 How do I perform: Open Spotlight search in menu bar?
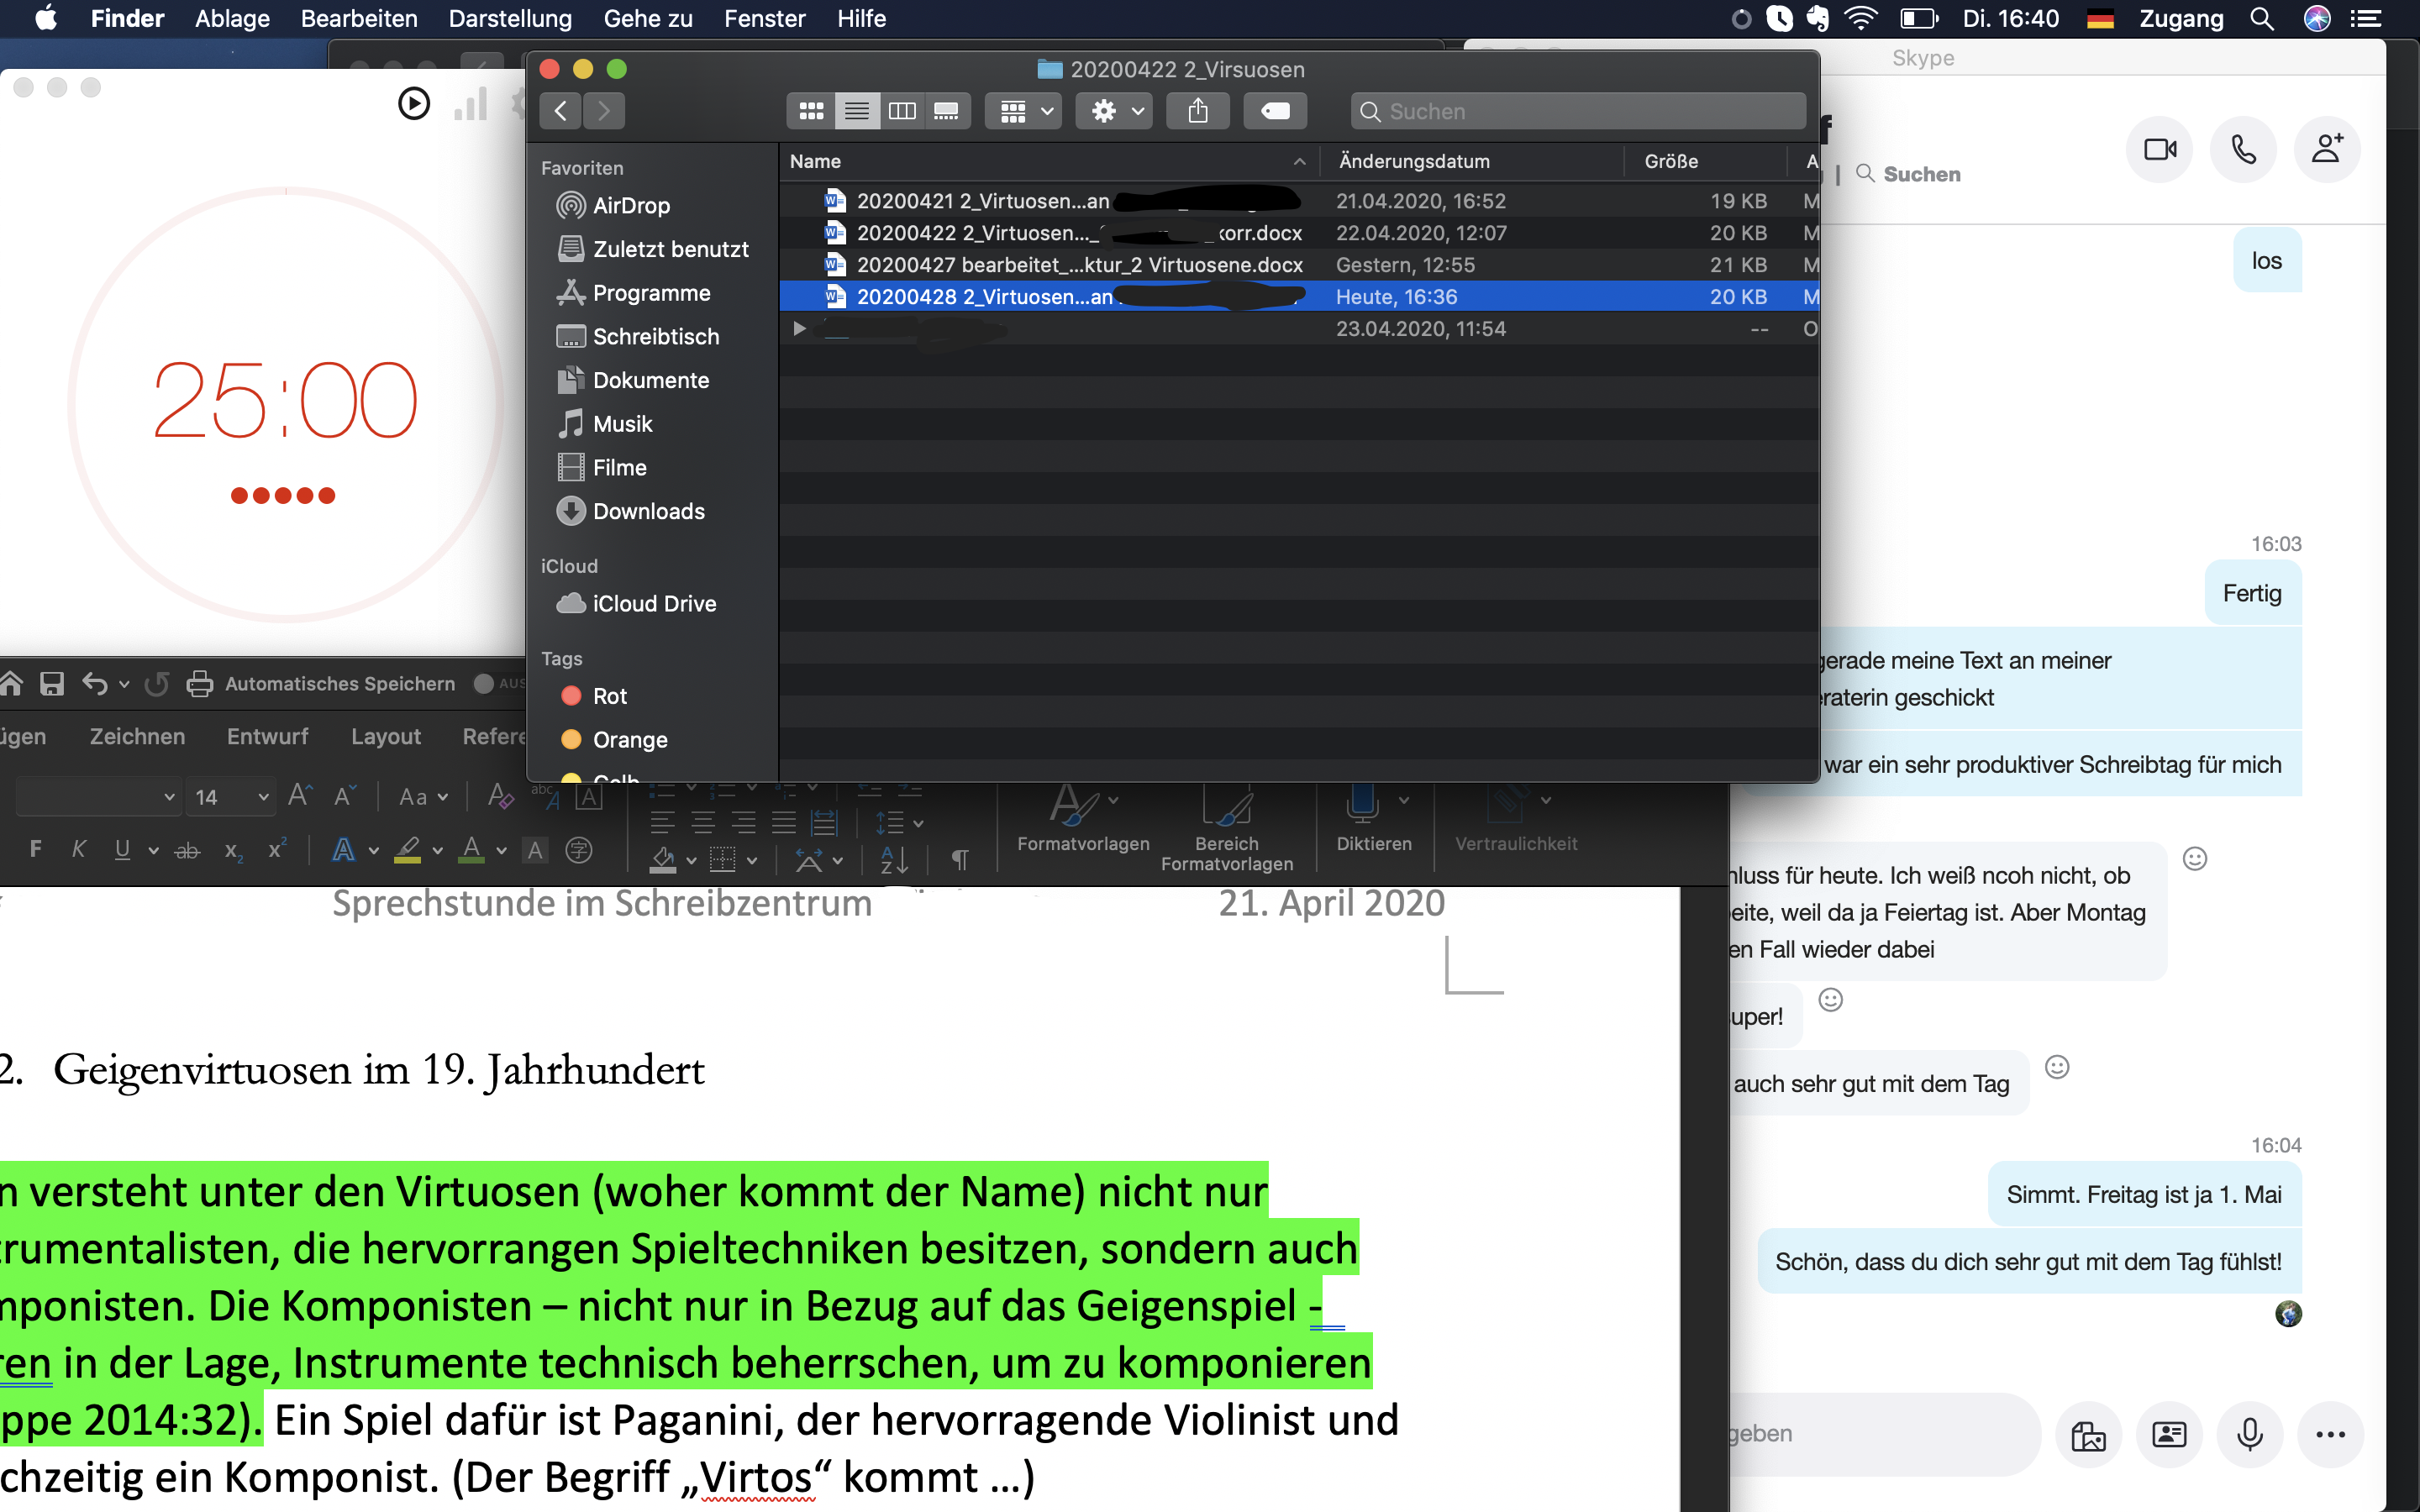2261,18
